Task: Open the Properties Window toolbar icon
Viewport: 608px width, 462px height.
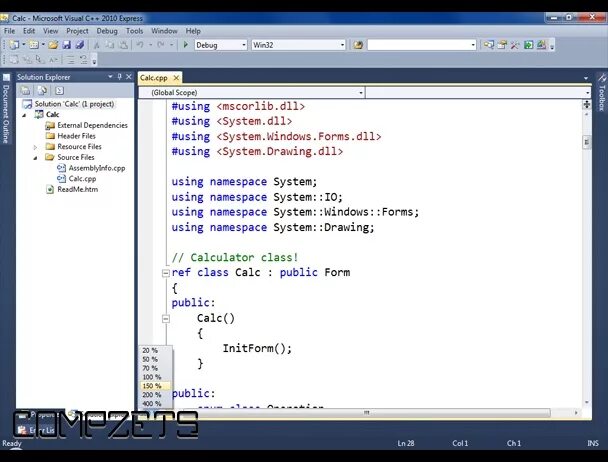Action: (502, 45)
